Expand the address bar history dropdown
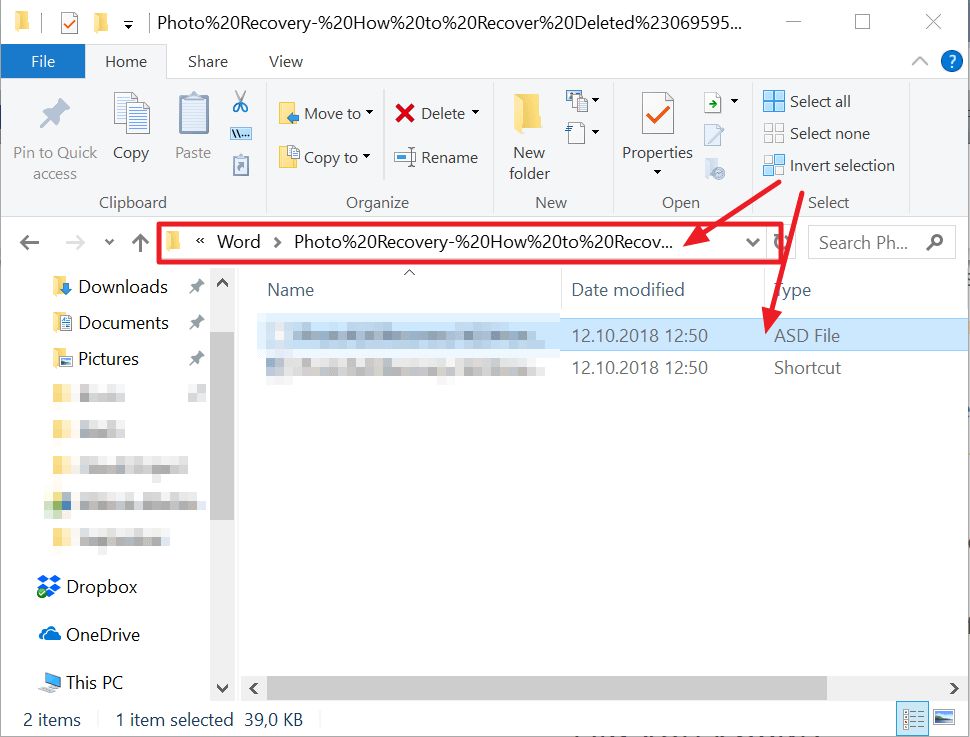 (753, 242)
